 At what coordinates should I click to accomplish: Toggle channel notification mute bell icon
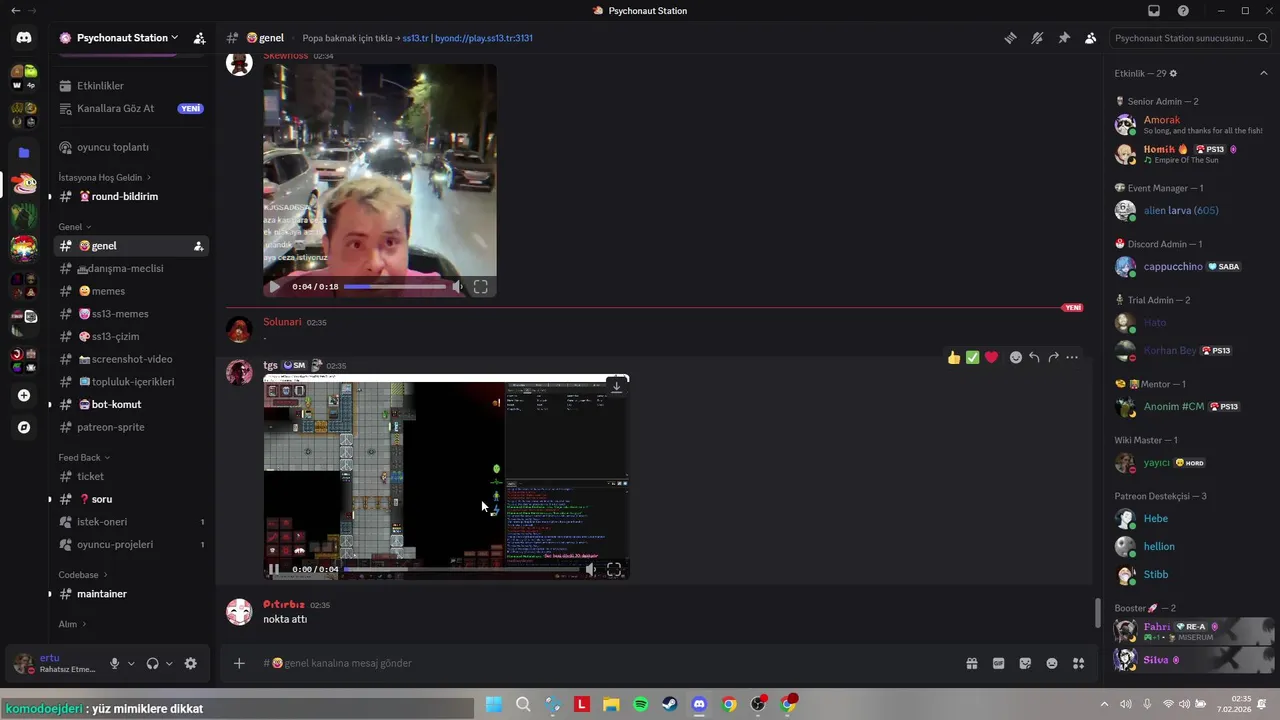[1037, 38]
